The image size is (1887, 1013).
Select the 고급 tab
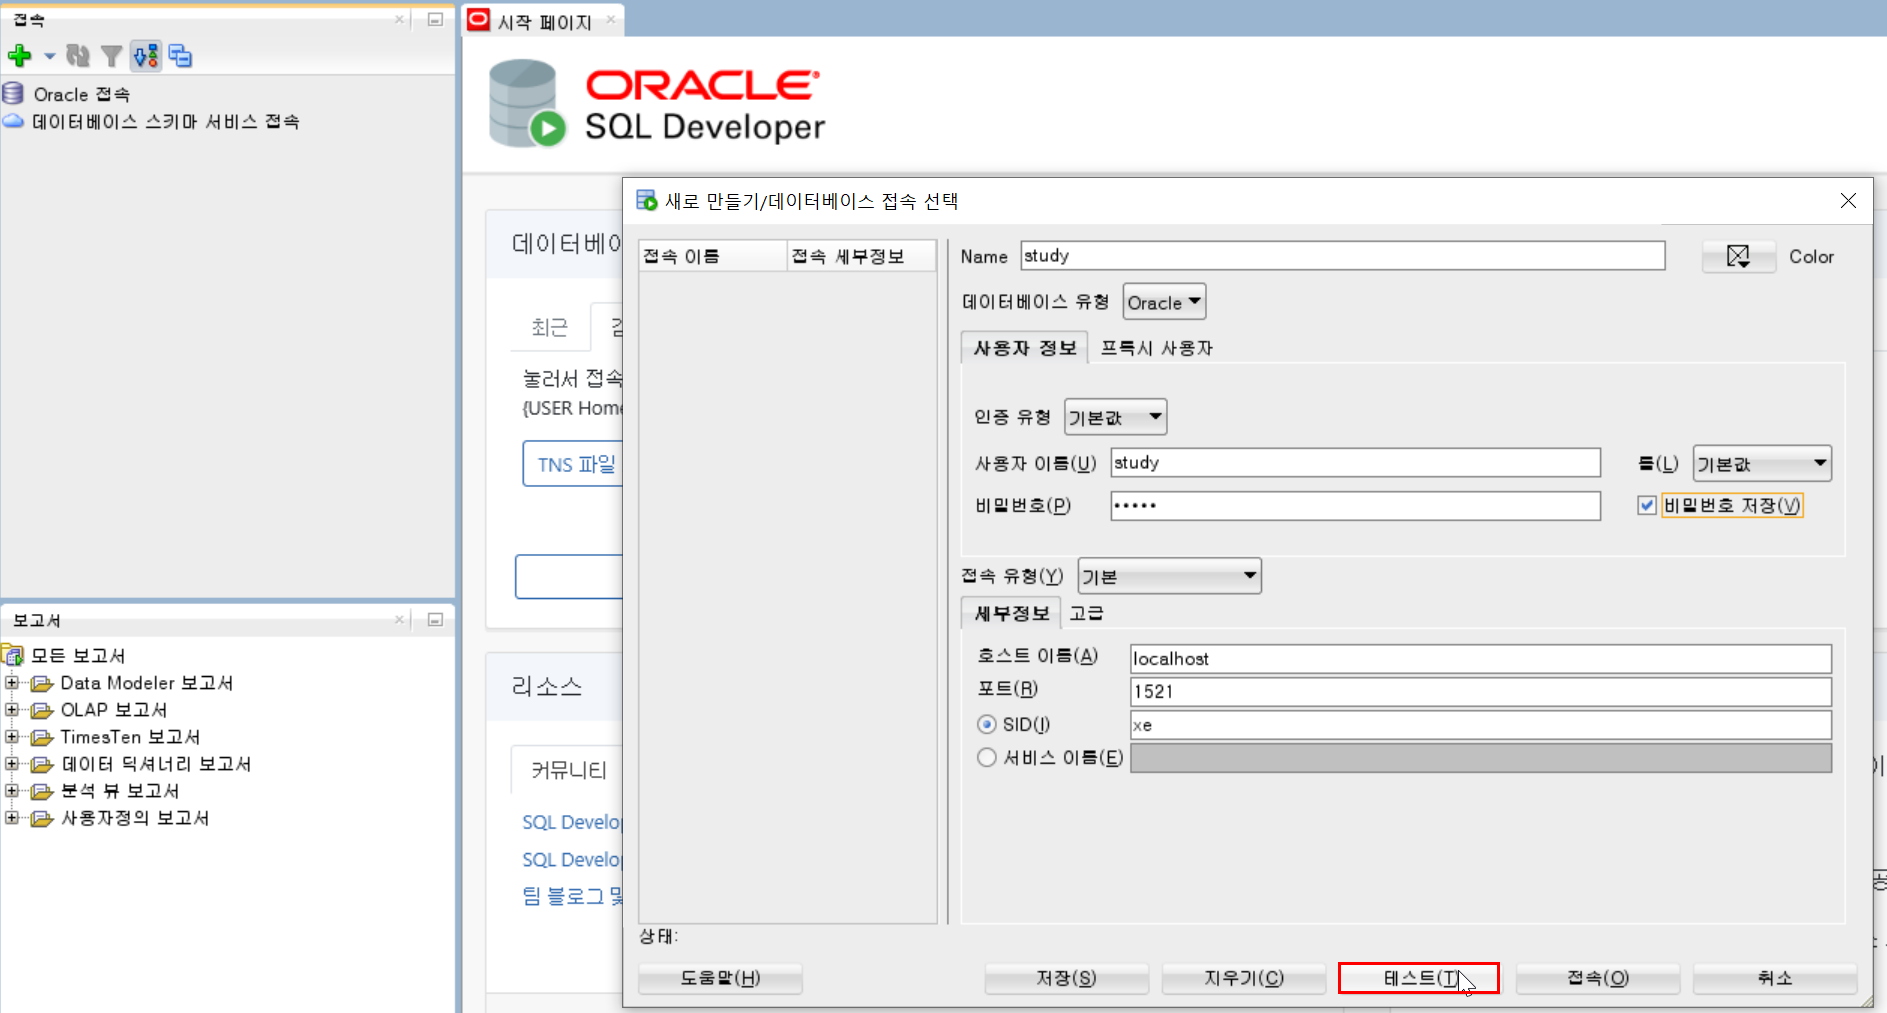[1086, 613]
